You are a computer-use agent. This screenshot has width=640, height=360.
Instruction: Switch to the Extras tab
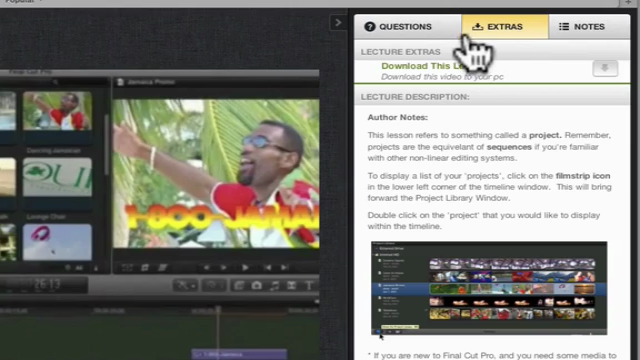tap(505, 27)
